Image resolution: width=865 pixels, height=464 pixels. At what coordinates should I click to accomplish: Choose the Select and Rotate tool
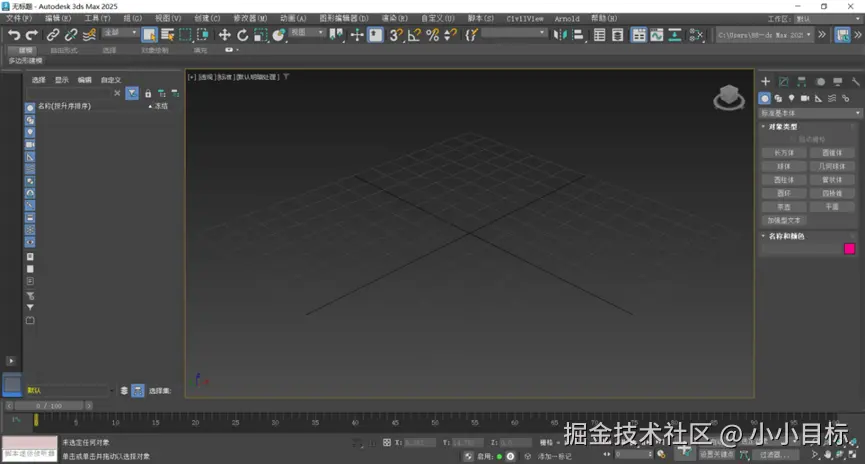pyautogui.click(x=242, y=35)
